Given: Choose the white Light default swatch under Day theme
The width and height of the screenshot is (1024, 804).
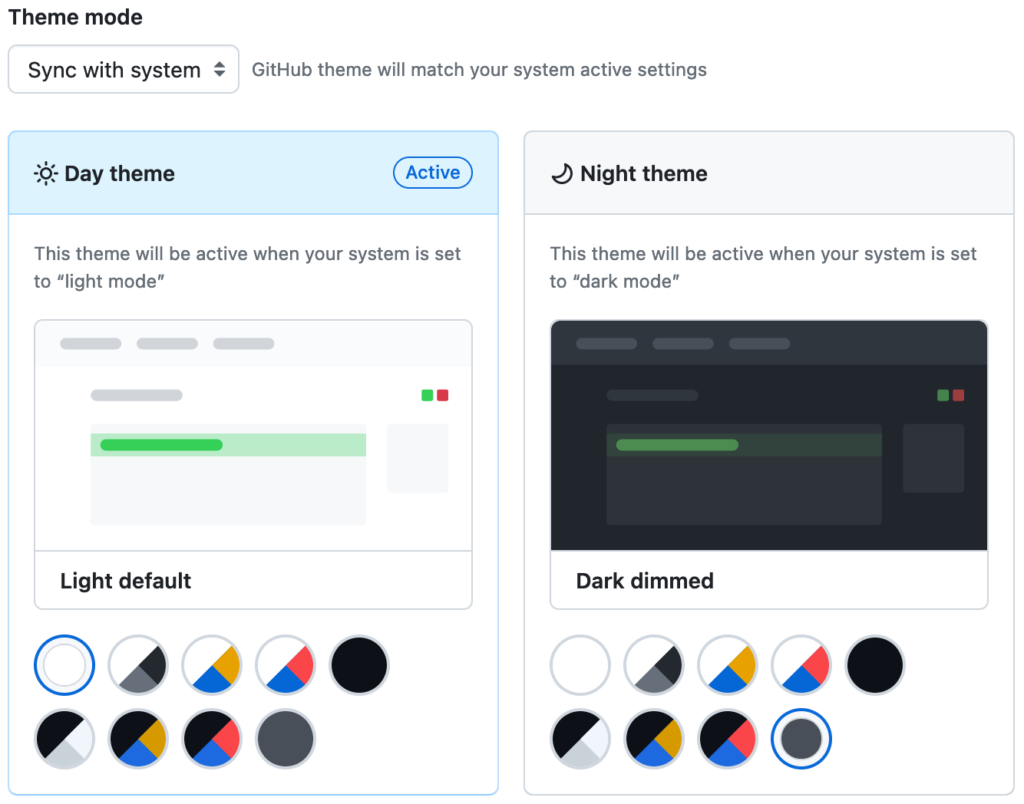Looking at the screenshot, I should pyautogui.click(x=64, y=665).
